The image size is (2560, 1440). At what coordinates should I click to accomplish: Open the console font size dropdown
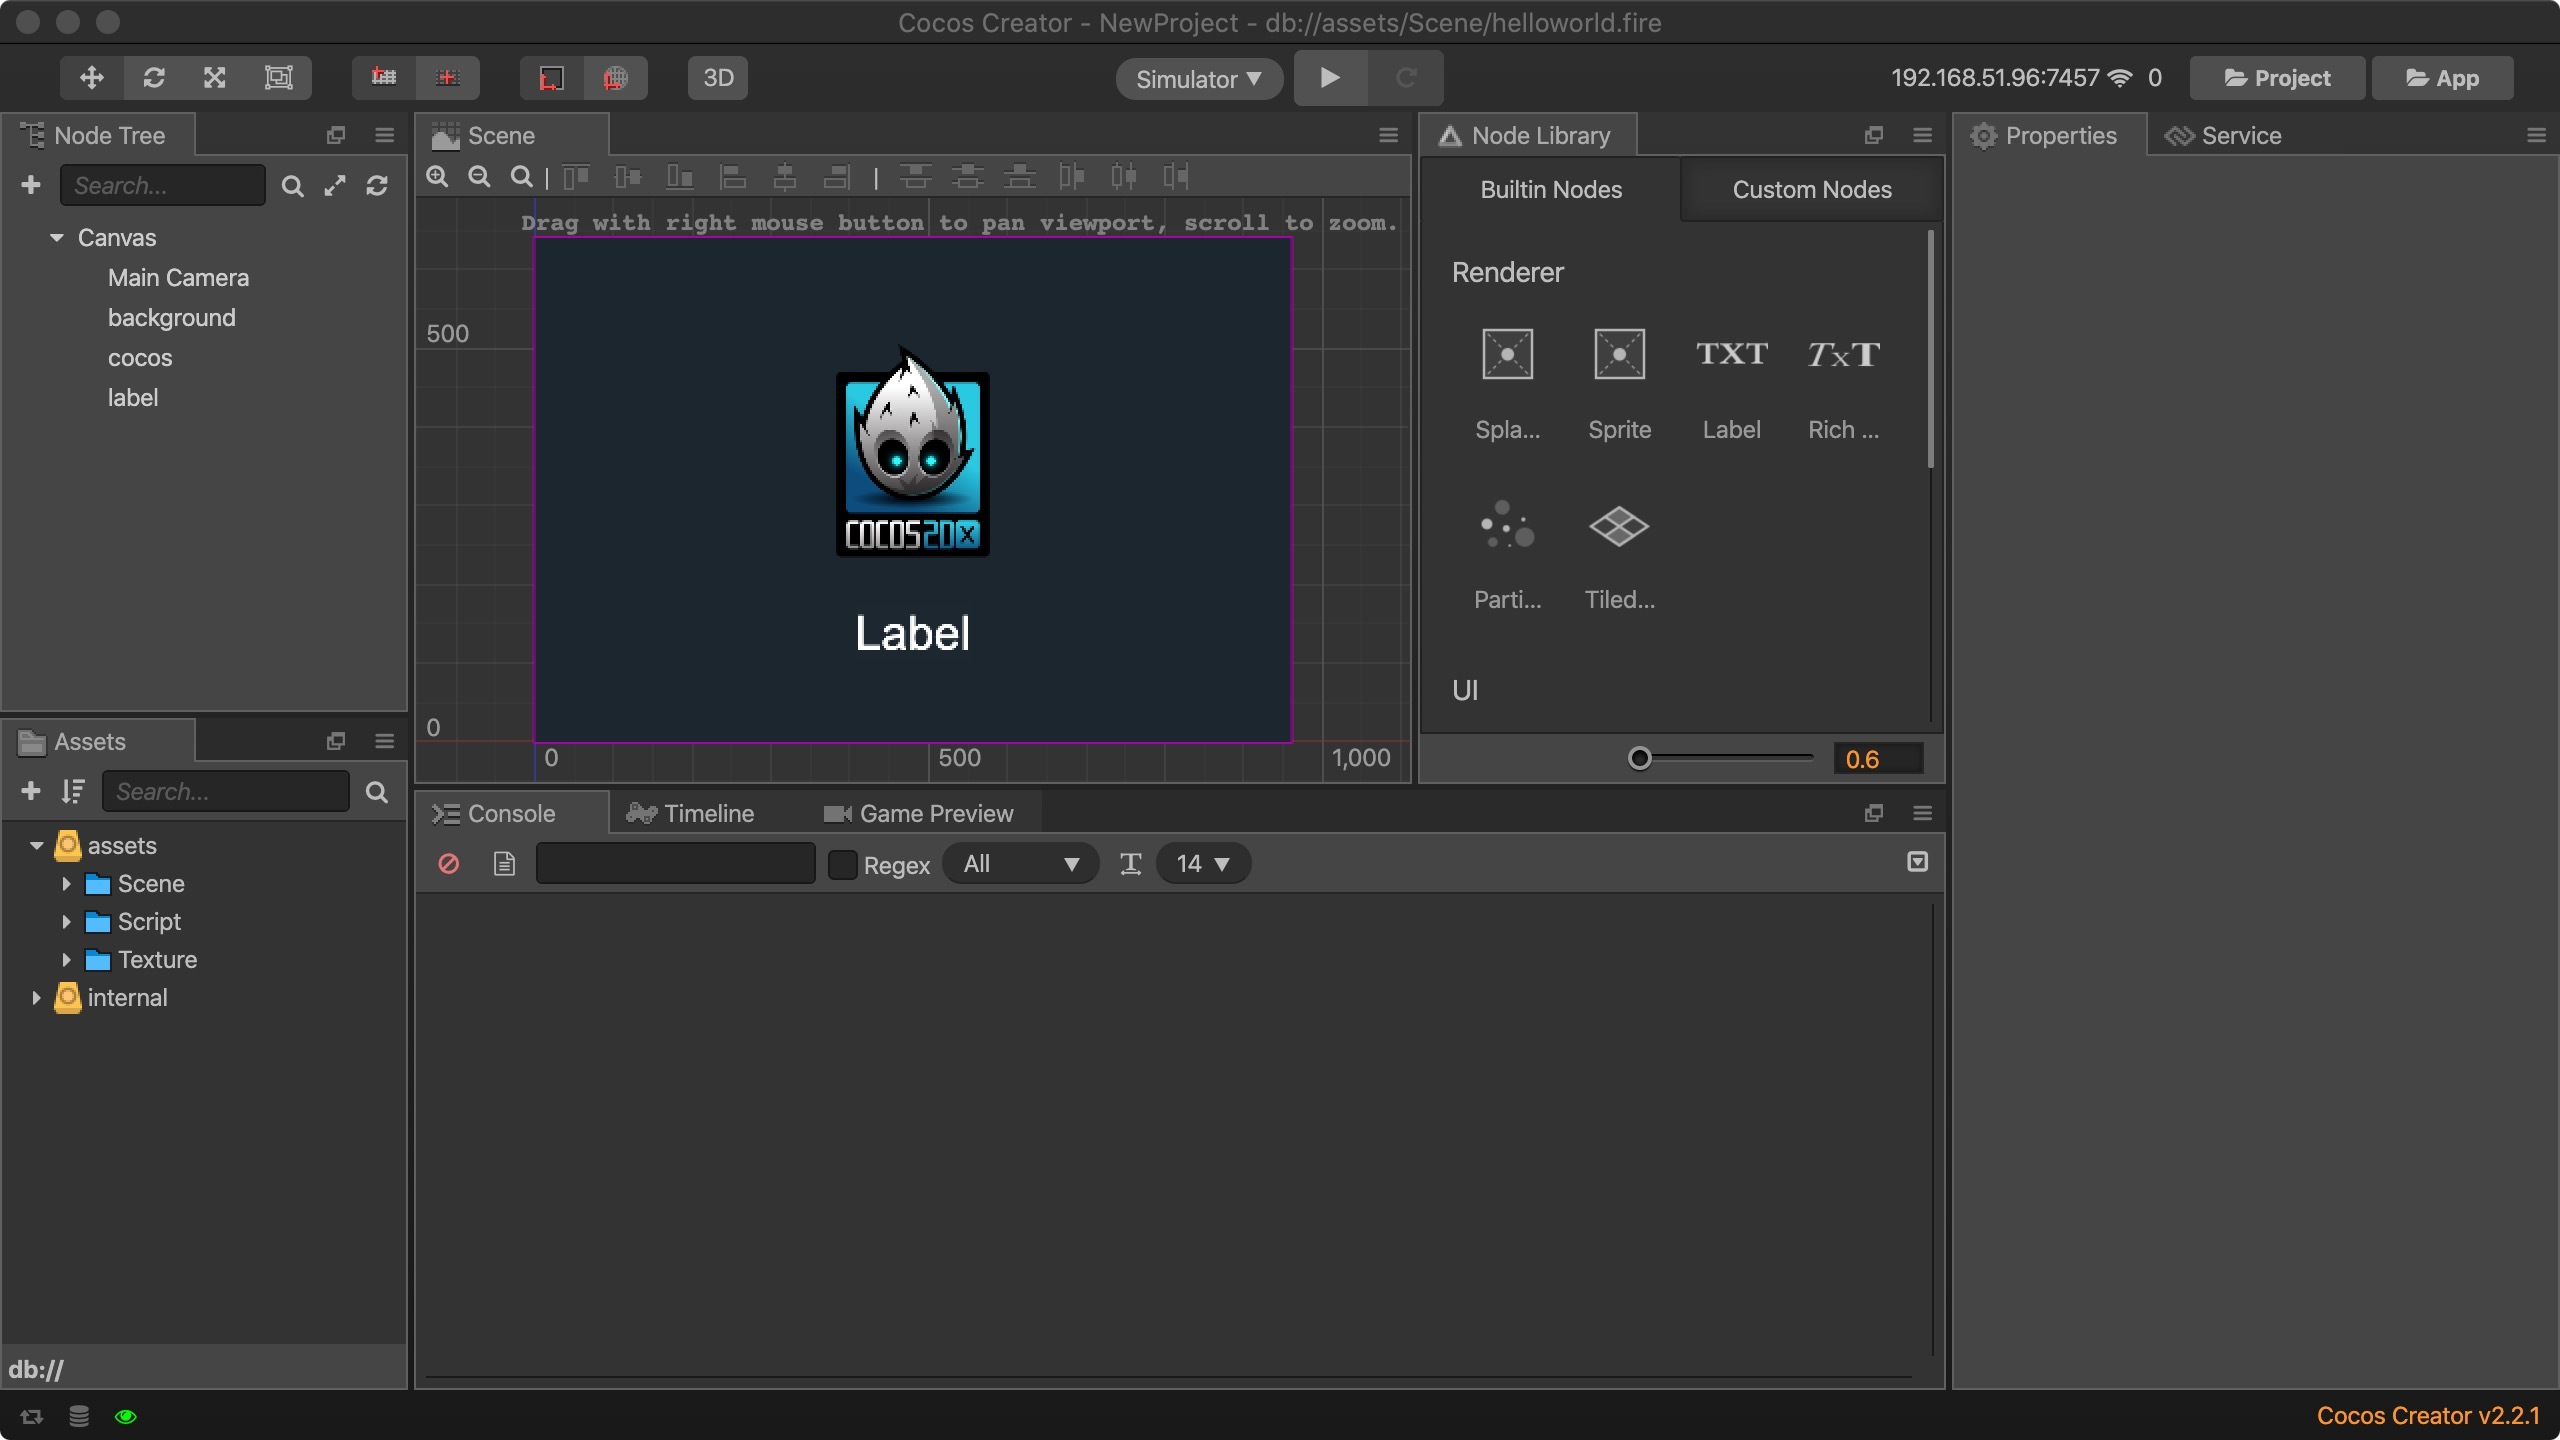tap(1202, 864)
